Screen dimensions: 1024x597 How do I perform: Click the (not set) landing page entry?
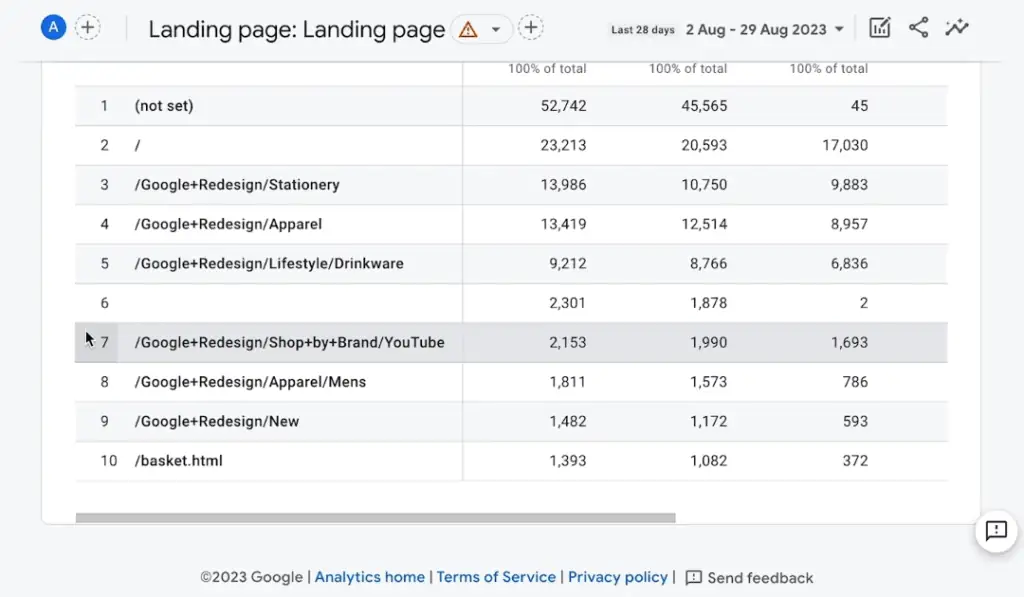click(162, 106)
